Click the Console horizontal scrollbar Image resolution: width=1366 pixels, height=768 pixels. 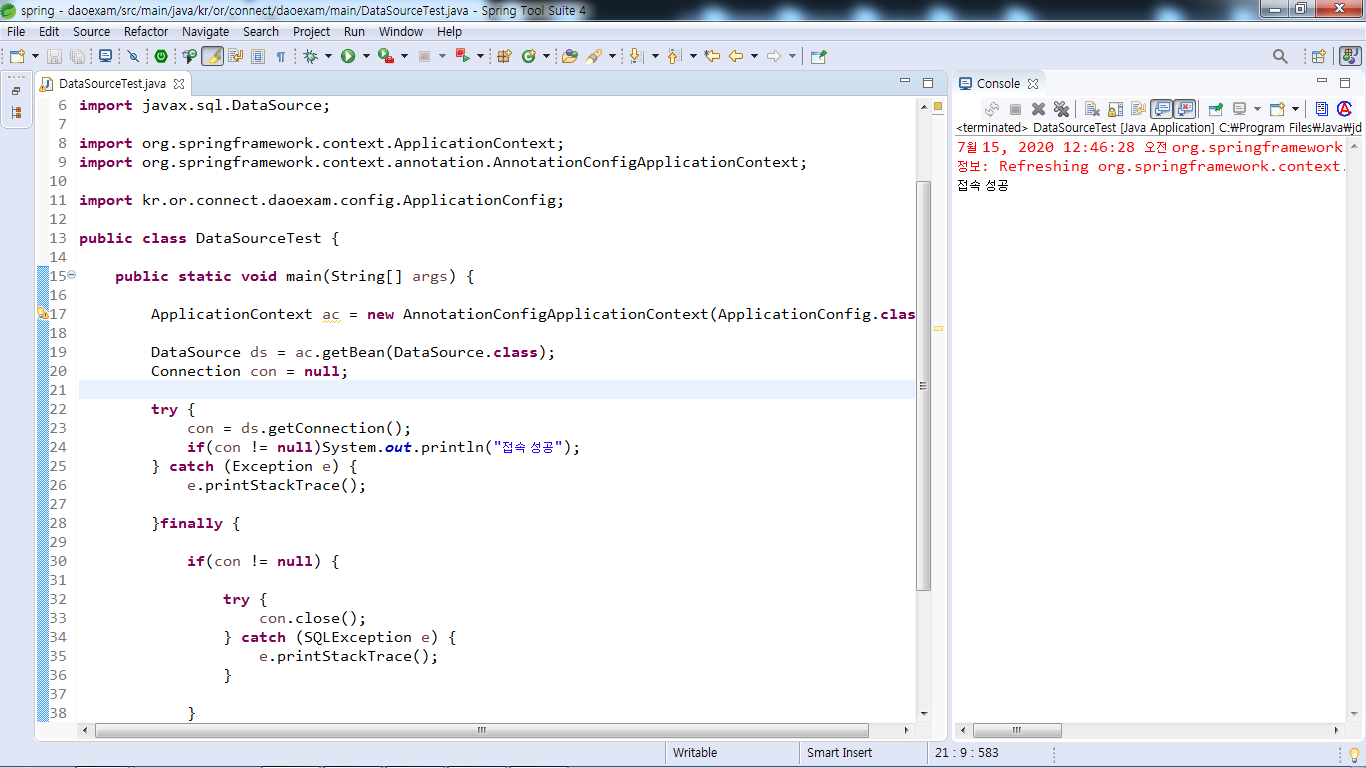[1018, 731]
